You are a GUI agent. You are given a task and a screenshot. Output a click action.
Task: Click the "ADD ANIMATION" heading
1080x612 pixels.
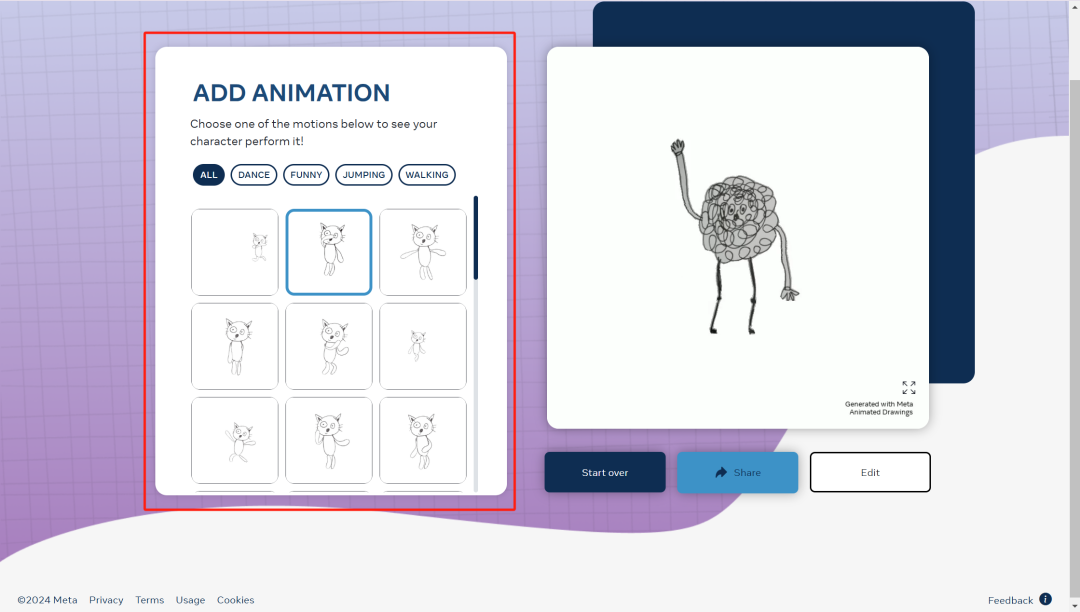pyautogui.click(x=291, y=93)
